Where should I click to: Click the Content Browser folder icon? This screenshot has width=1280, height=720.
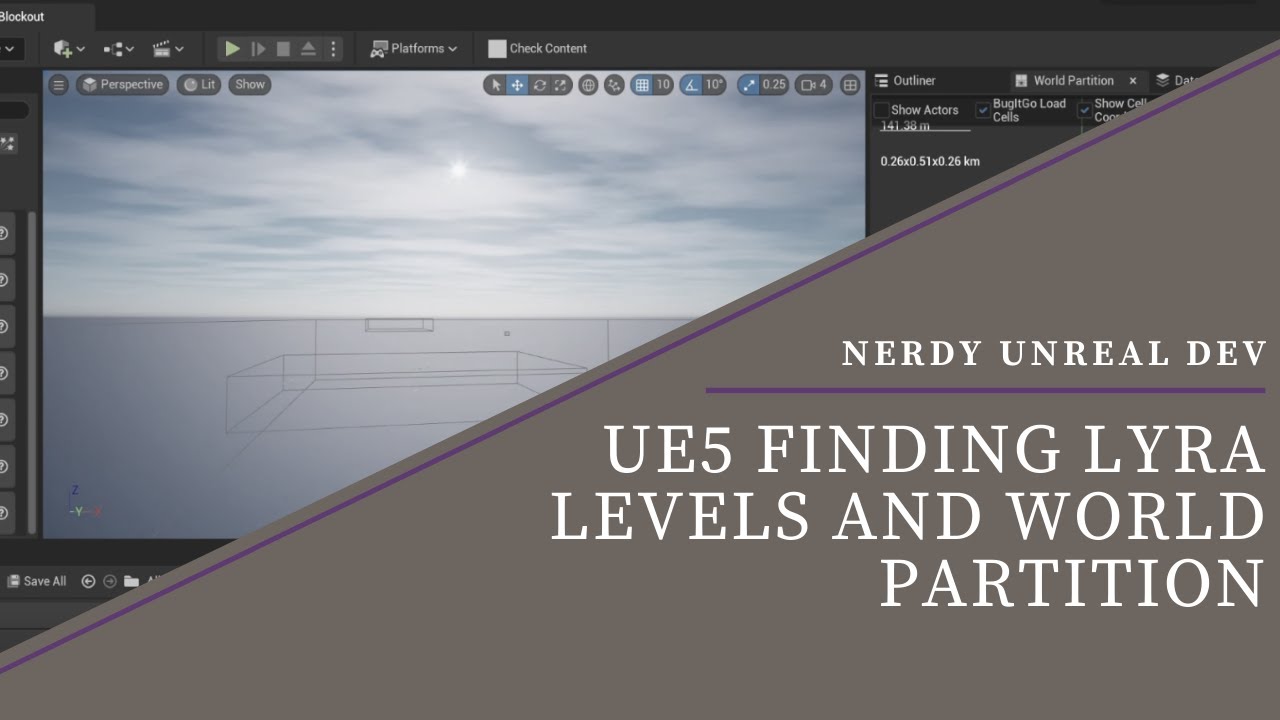point(132,581)
